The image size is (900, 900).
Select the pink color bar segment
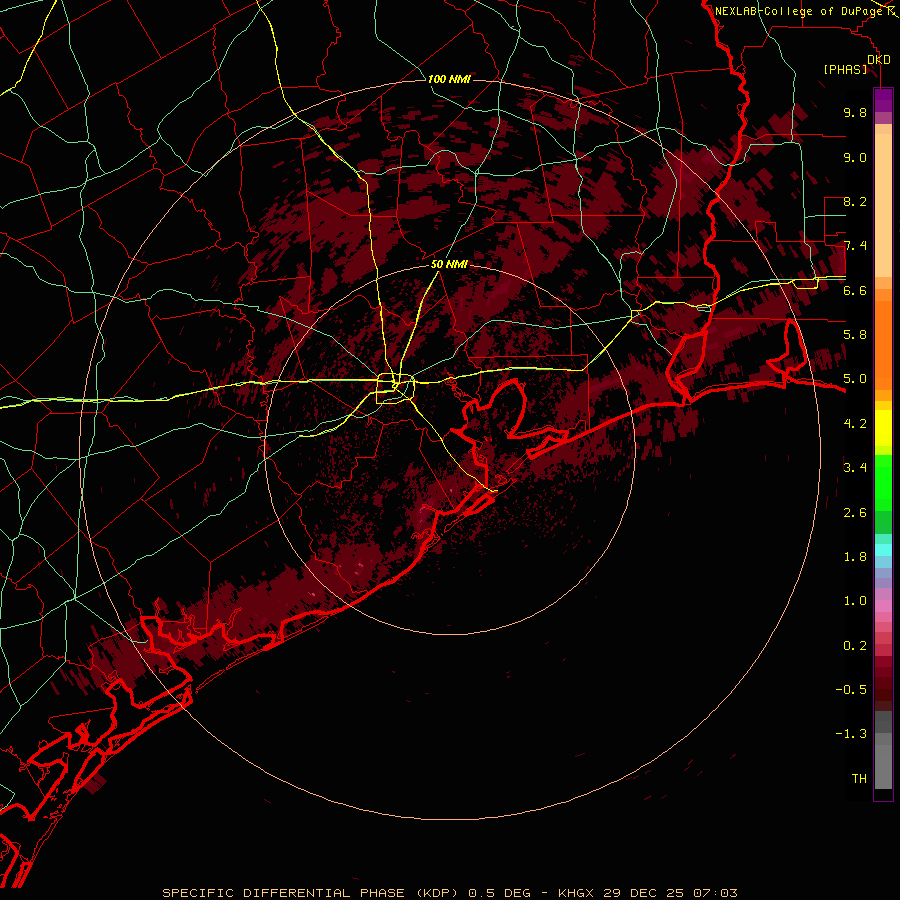click(x=883, y=606)
